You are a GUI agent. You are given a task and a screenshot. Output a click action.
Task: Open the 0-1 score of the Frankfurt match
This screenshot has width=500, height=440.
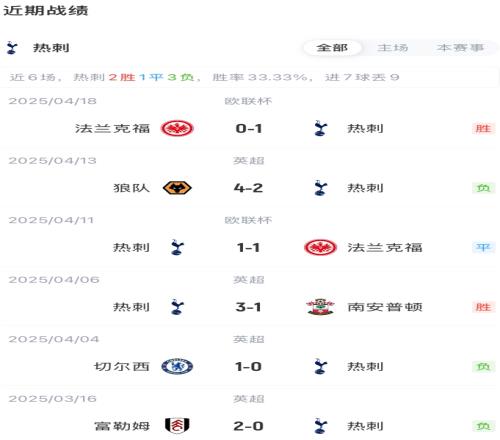click(249, 128)
